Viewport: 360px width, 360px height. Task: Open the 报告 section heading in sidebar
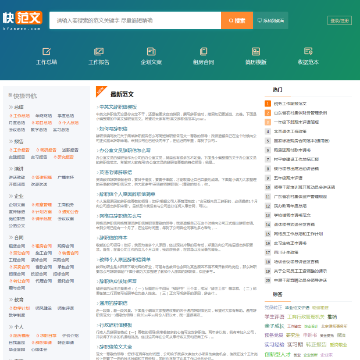click(18, 142)
